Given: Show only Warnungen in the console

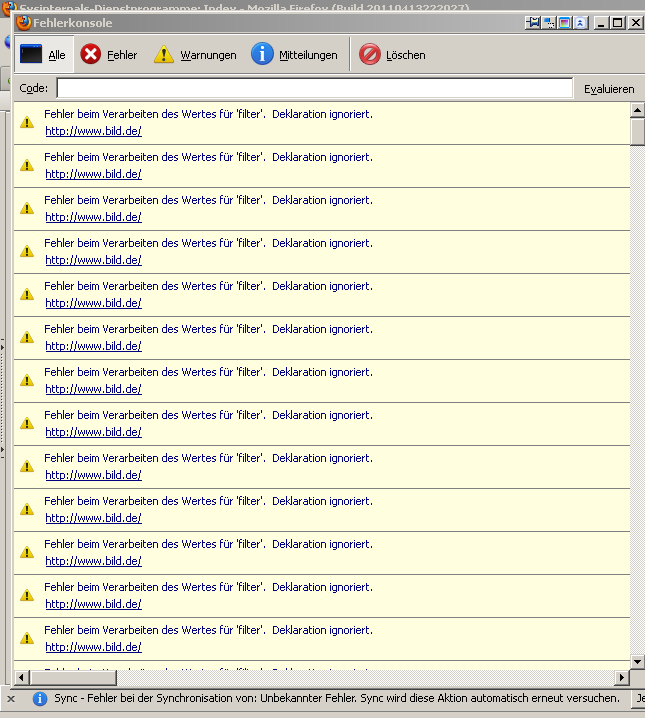Looking at the screenshot, I should coord(195,54).
